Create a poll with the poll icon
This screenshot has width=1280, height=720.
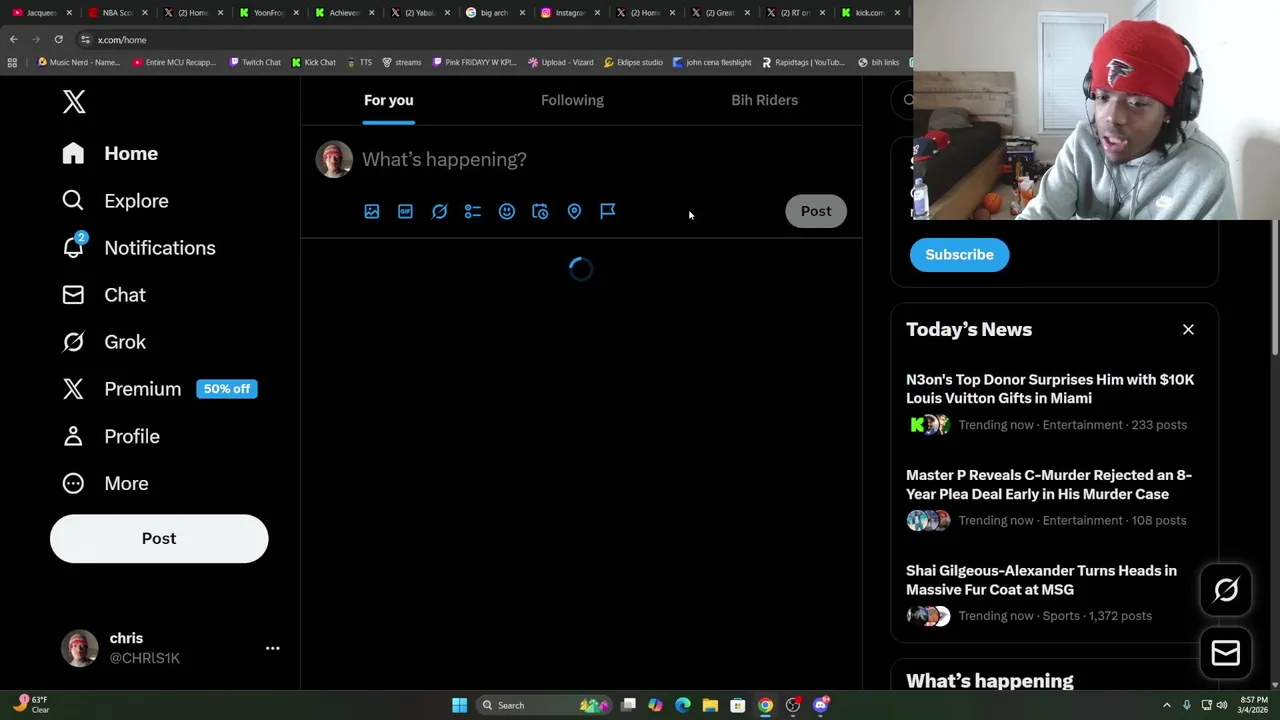point(473,211)
